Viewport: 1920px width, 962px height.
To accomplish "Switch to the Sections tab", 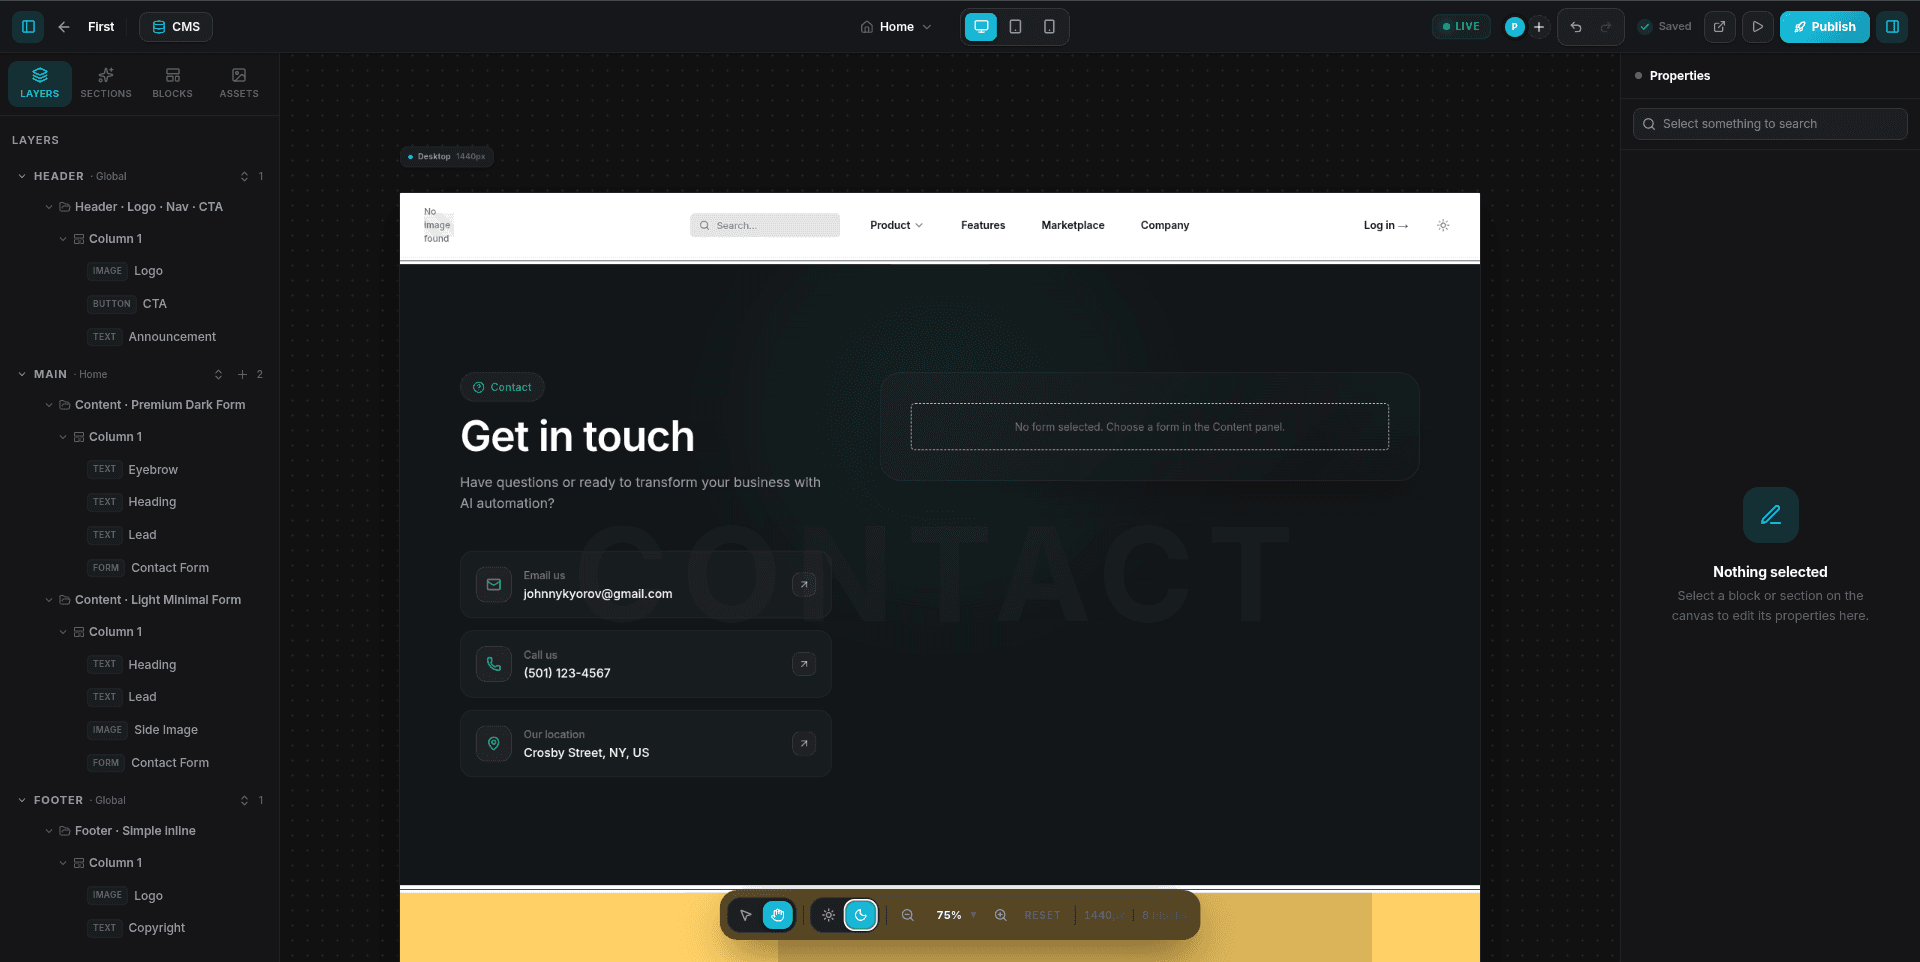I will click(106, 83).
